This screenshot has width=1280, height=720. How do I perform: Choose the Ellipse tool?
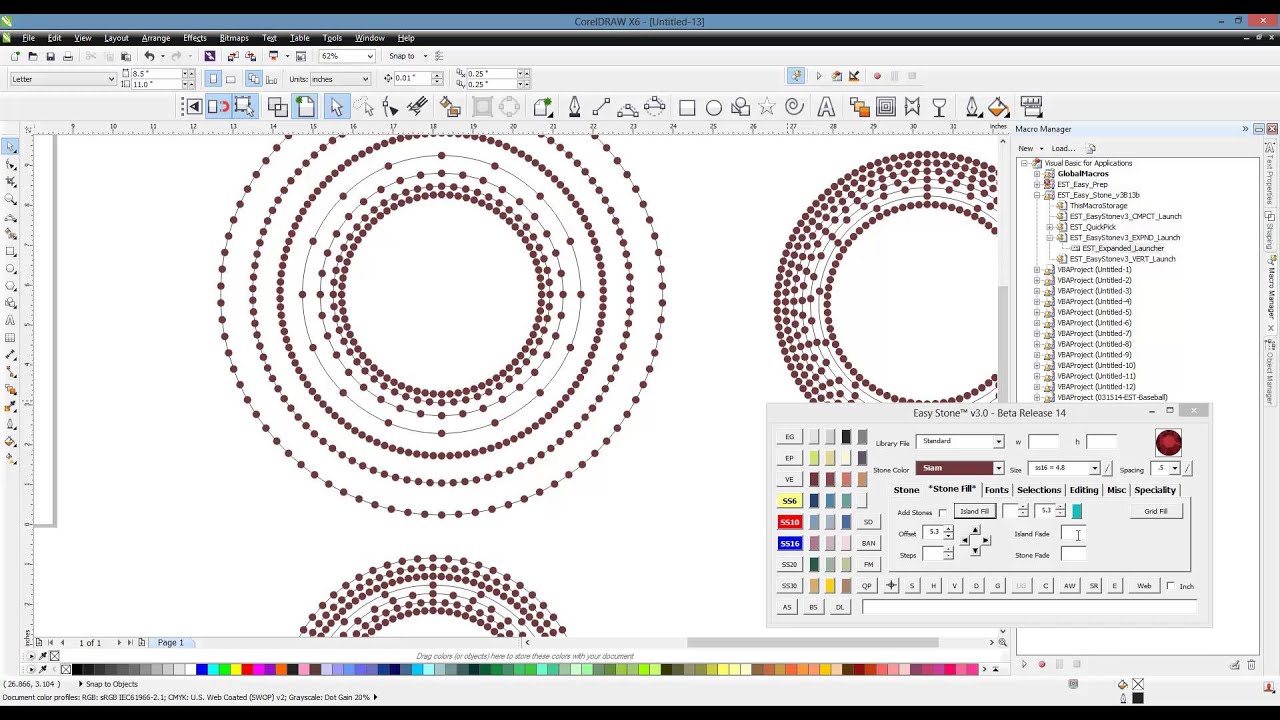tap(714, 107)
